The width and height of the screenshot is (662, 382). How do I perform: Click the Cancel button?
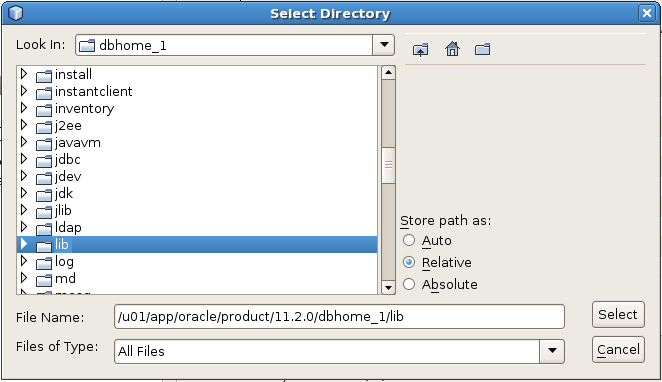tap(618, 349)
